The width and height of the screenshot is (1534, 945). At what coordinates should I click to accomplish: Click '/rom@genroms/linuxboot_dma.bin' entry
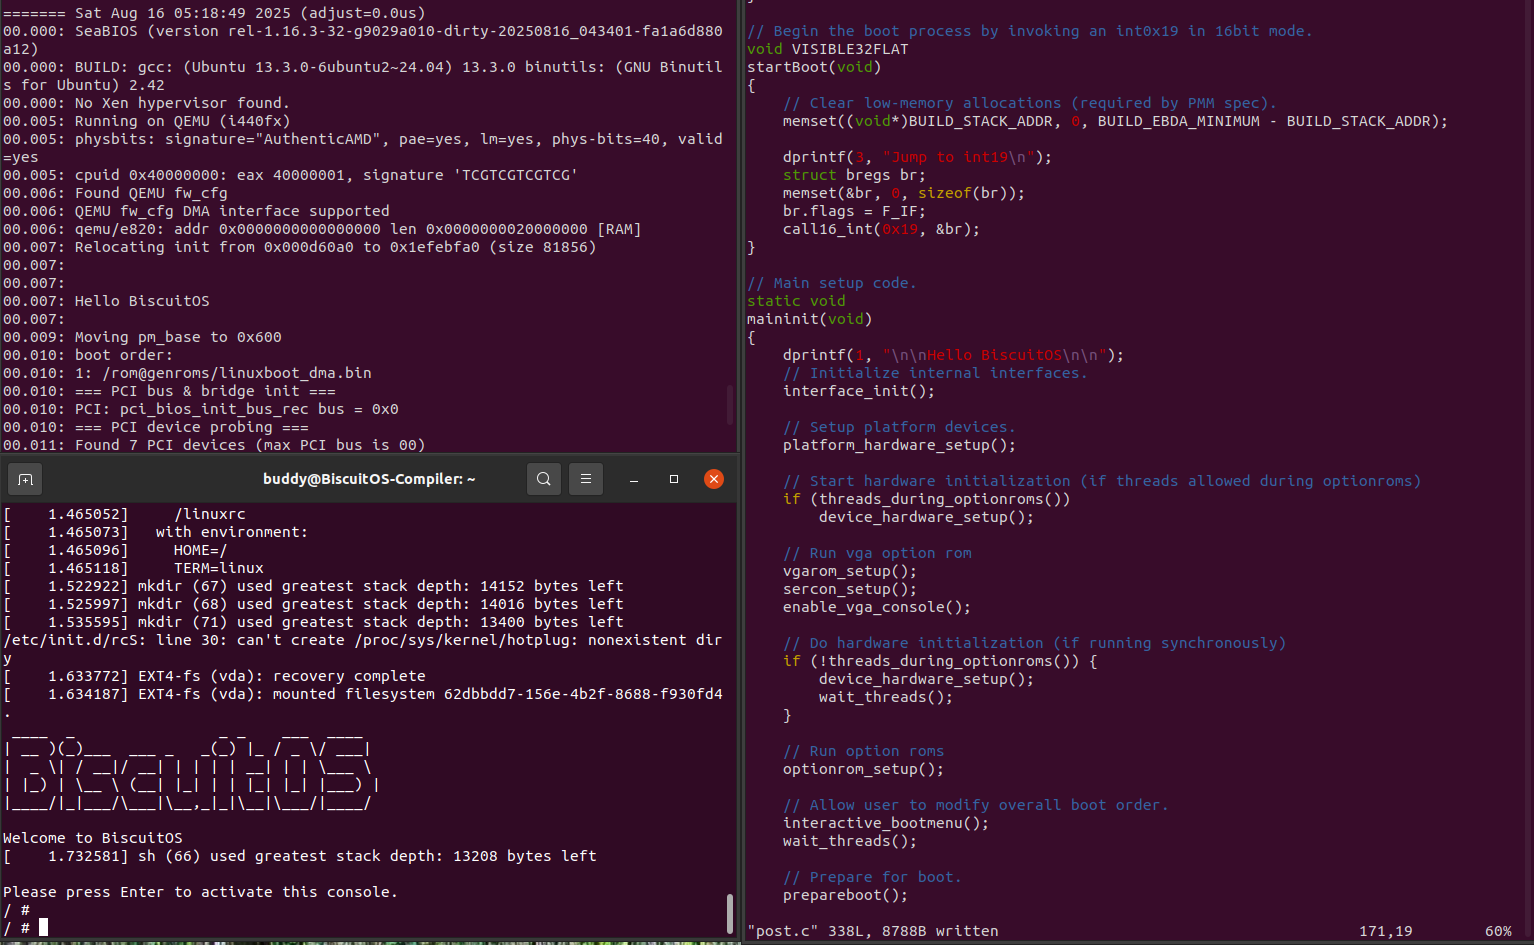pos(237,373)
